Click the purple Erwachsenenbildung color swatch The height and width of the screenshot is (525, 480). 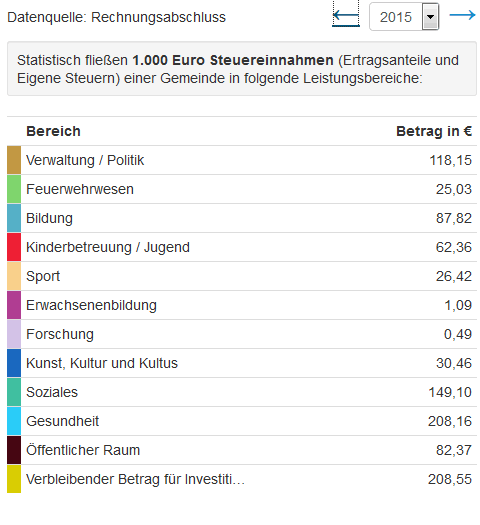pyautogui.click(x=14, y=305)
